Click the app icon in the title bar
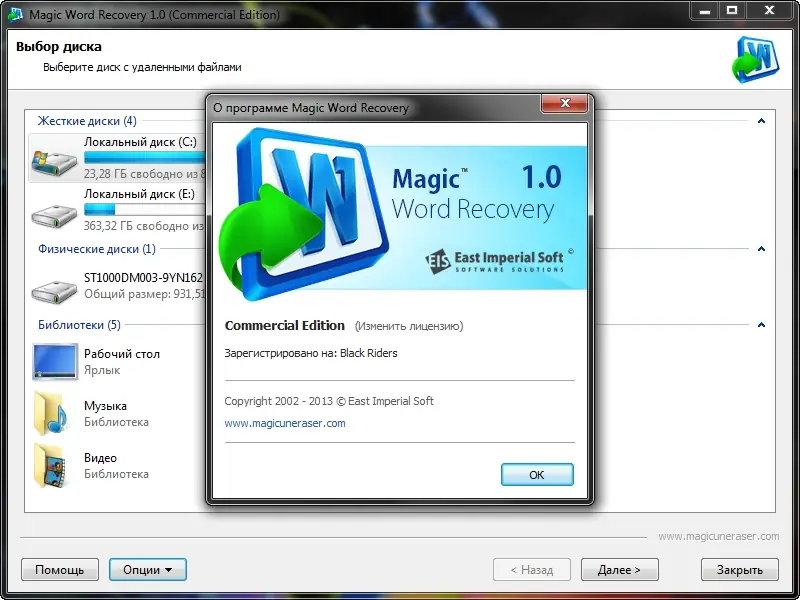The width and height of the screenshot is (800, 600). pyautogui.click(x=15, y=14)
